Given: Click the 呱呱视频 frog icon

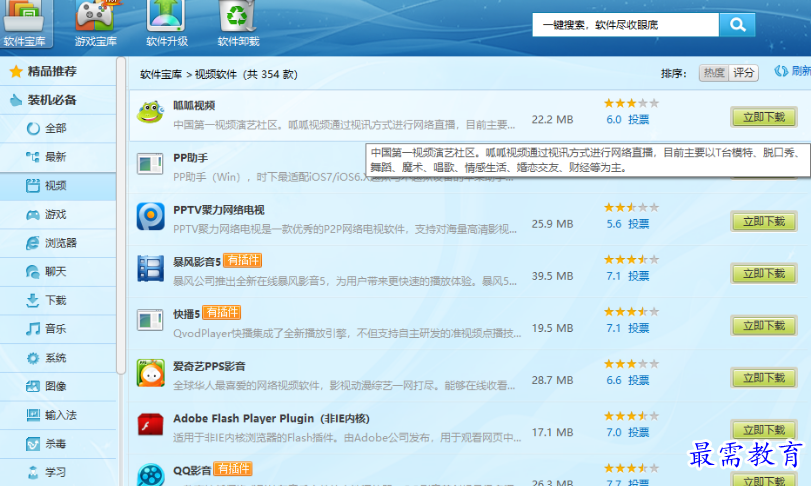Looking at the screenshot, I should [150, 112].
